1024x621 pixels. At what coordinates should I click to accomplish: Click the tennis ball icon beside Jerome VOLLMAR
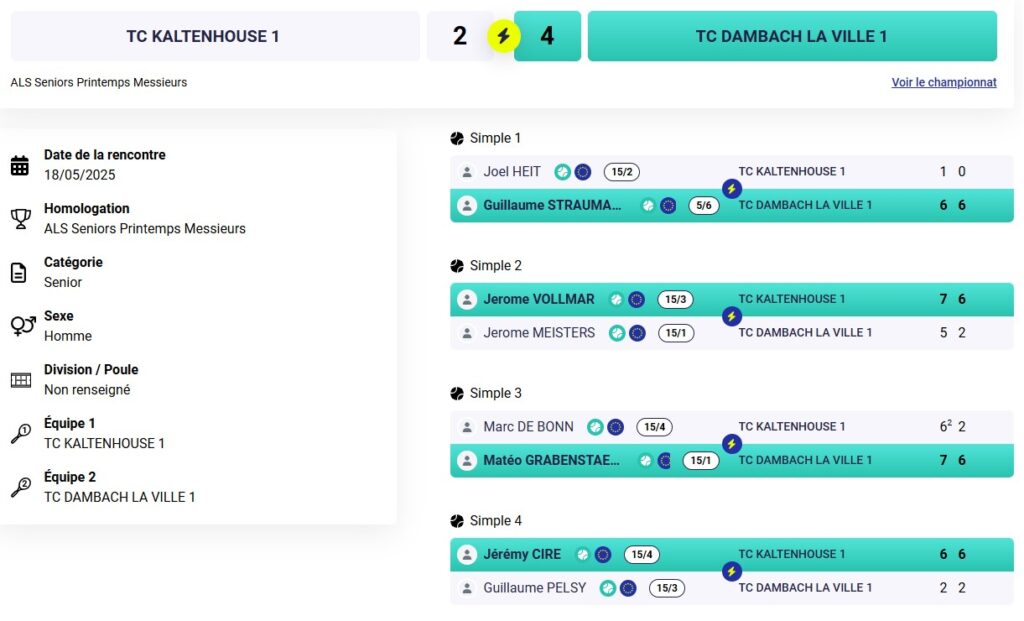point(616,299)
